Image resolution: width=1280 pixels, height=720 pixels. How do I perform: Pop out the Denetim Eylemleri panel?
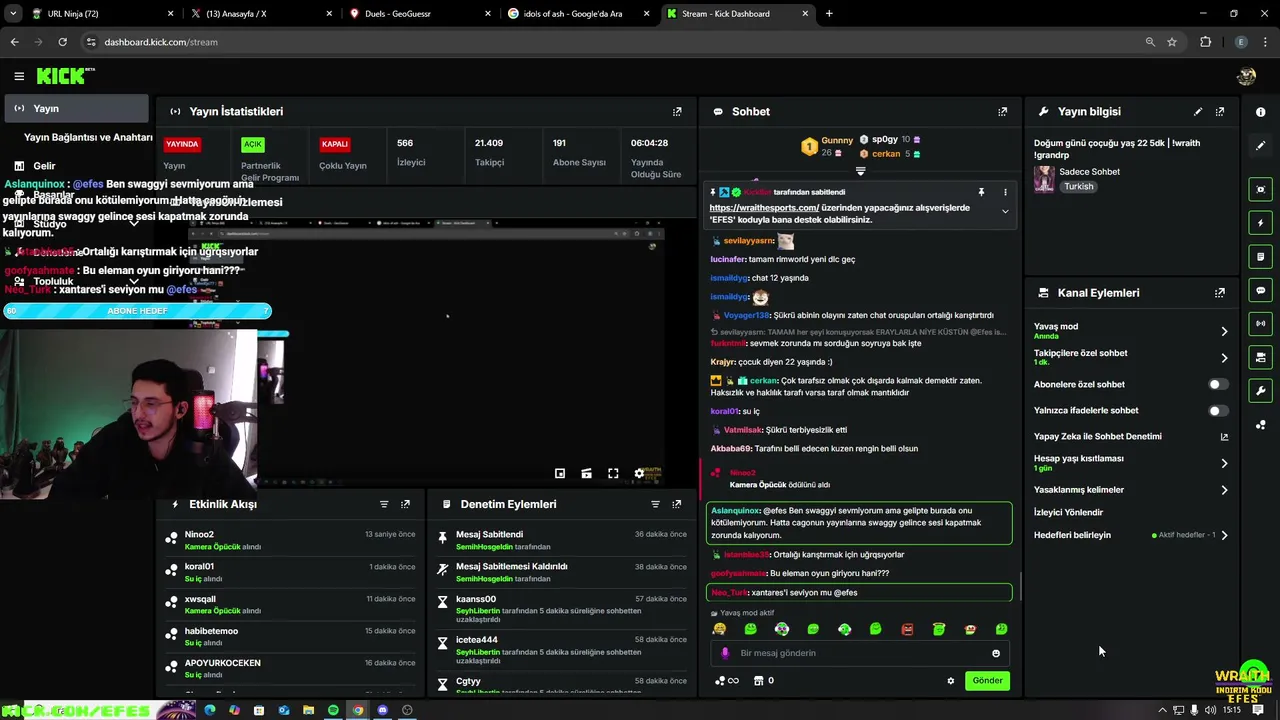pos(677,504)
